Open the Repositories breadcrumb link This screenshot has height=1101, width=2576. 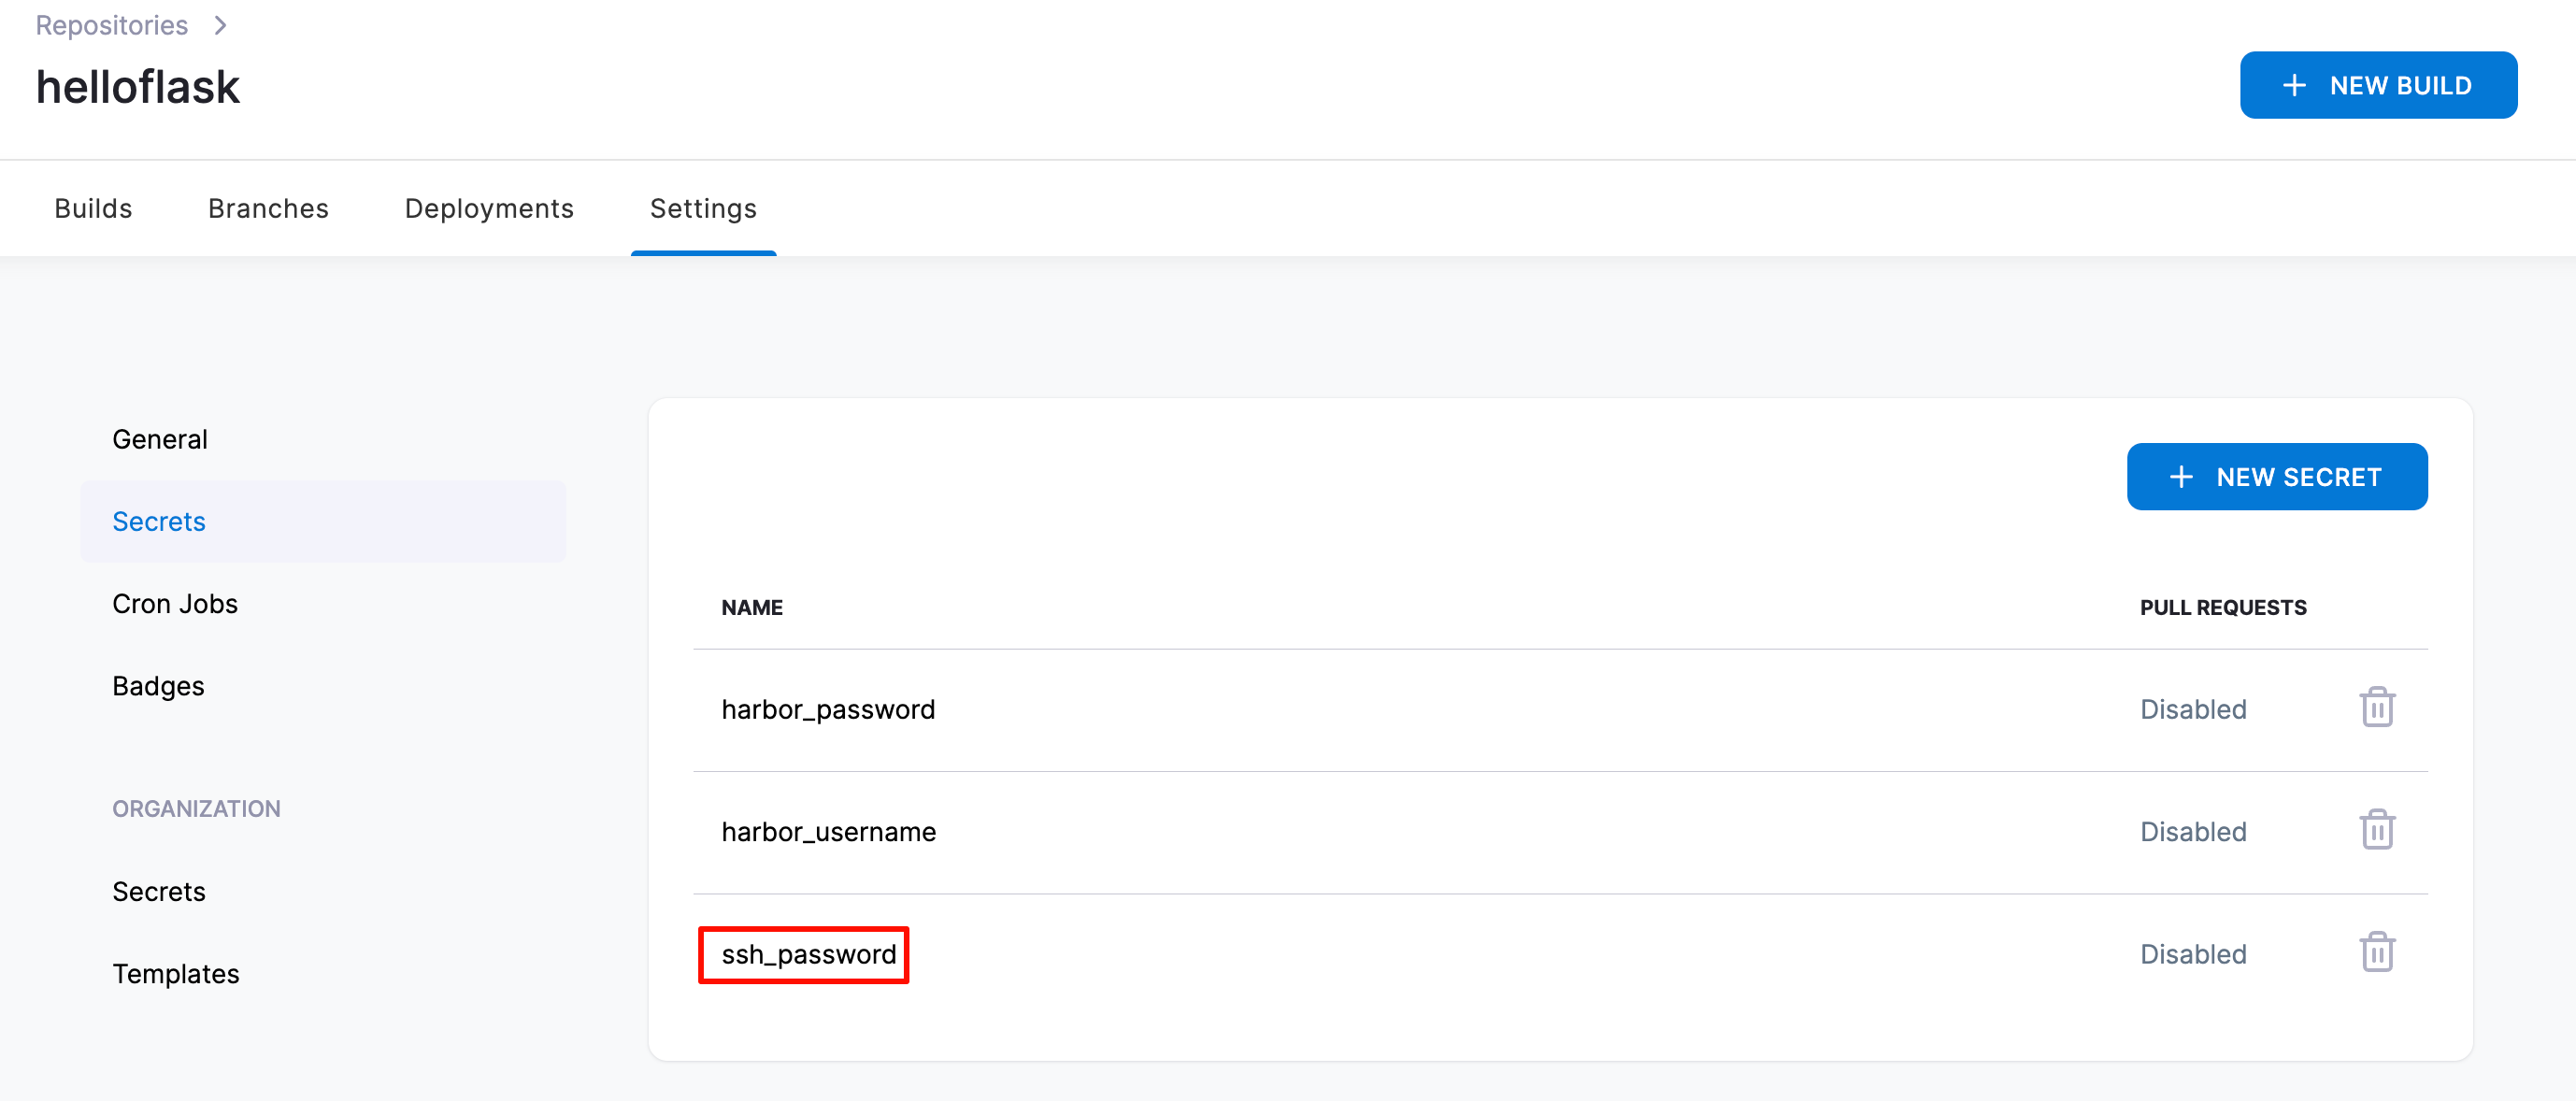(111, 25)
